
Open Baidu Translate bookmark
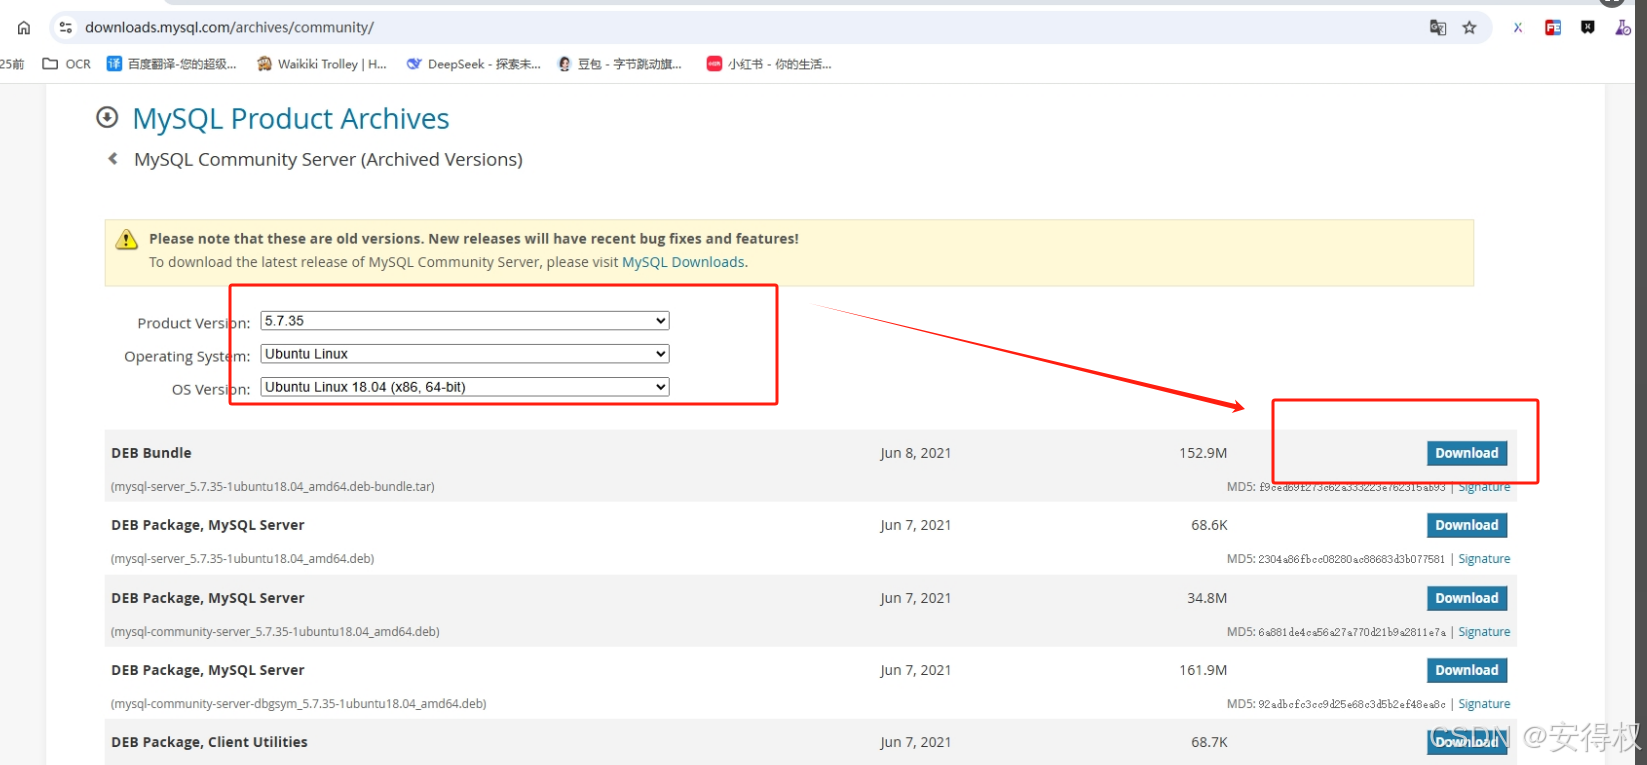pos(172,64)
